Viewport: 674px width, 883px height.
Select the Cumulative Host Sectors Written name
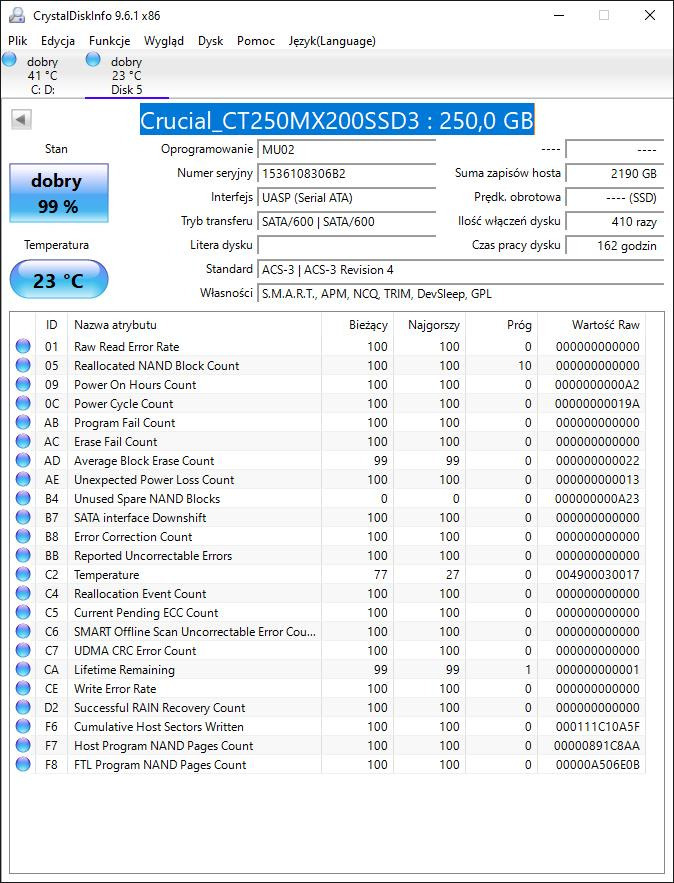click(x=159, y=727)
